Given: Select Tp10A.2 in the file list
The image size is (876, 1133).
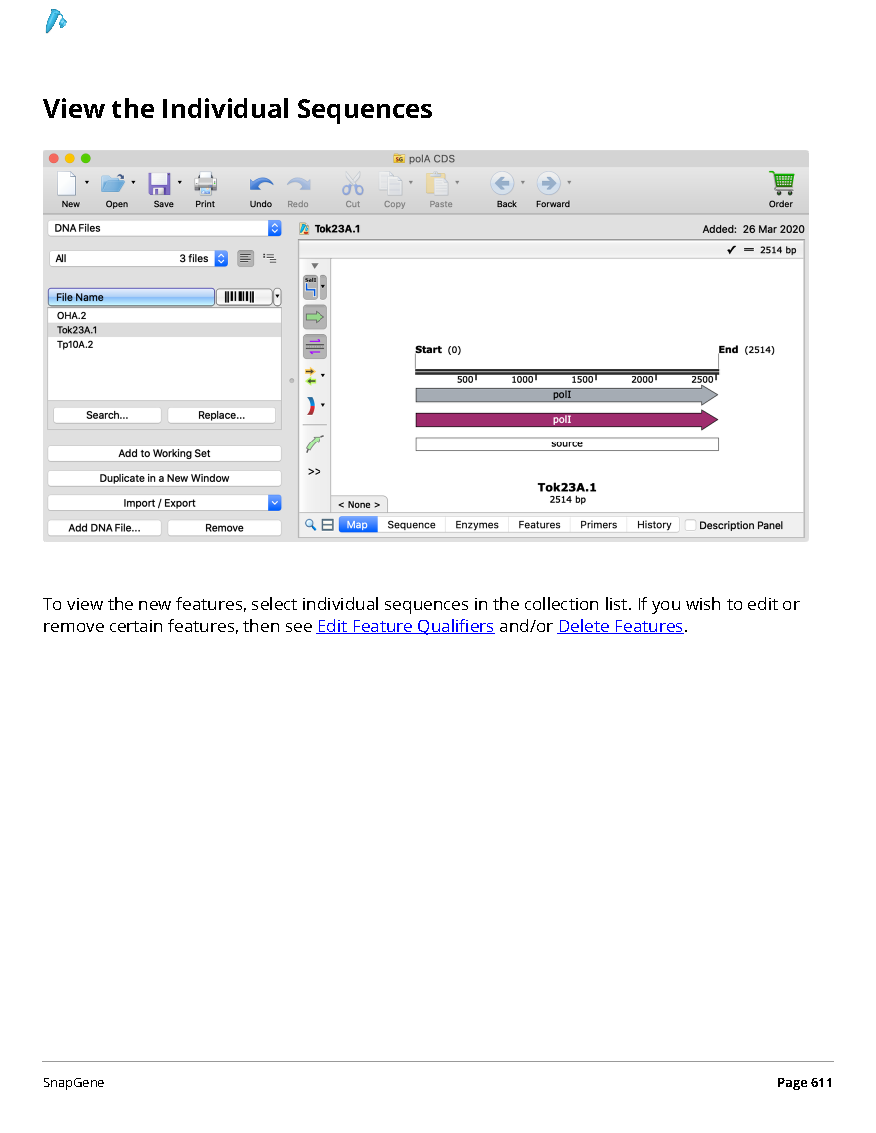Looking at the screenshot, I should 165,345.
